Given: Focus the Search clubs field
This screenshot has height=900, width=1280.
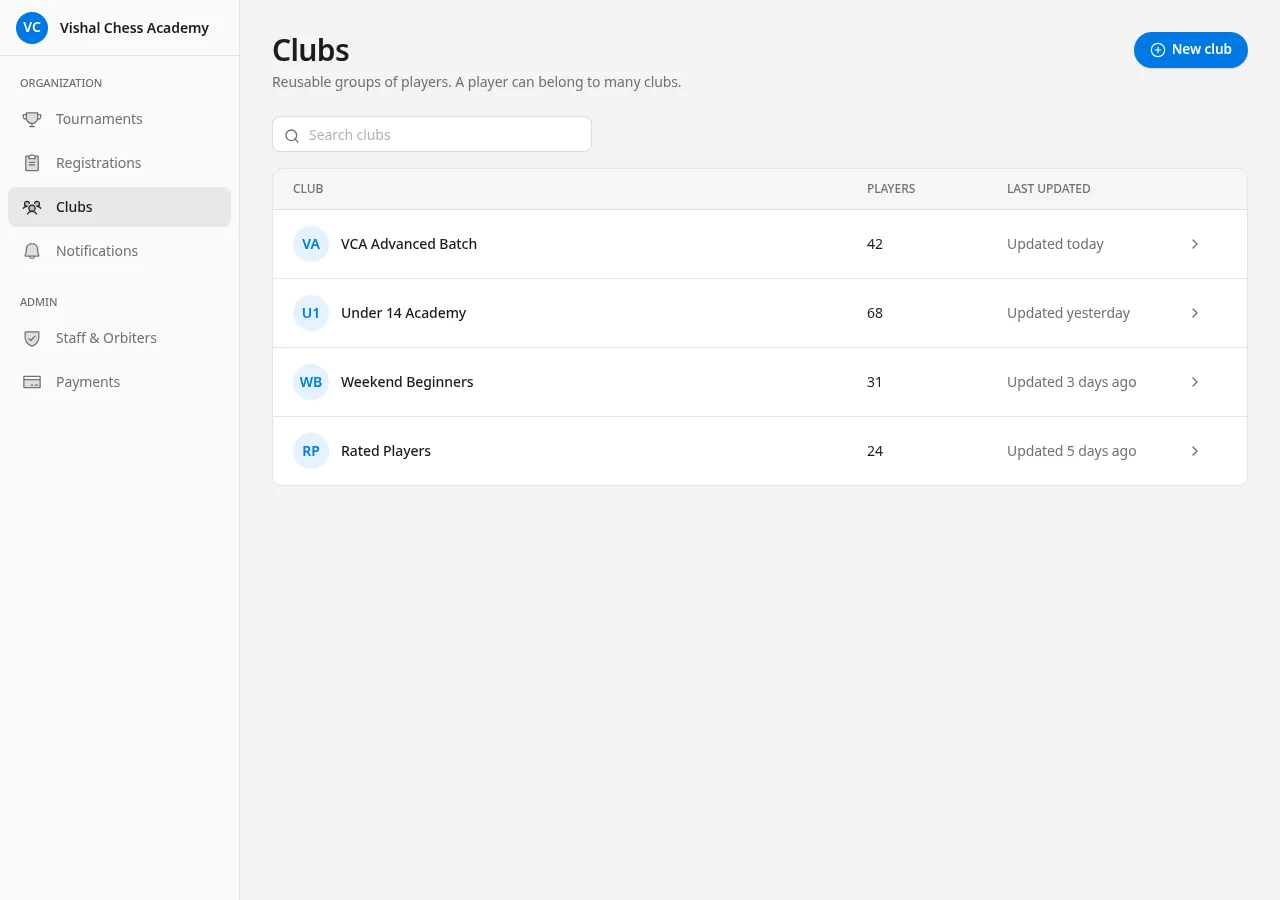Looking at the screenshot, I should coord(432,135).
